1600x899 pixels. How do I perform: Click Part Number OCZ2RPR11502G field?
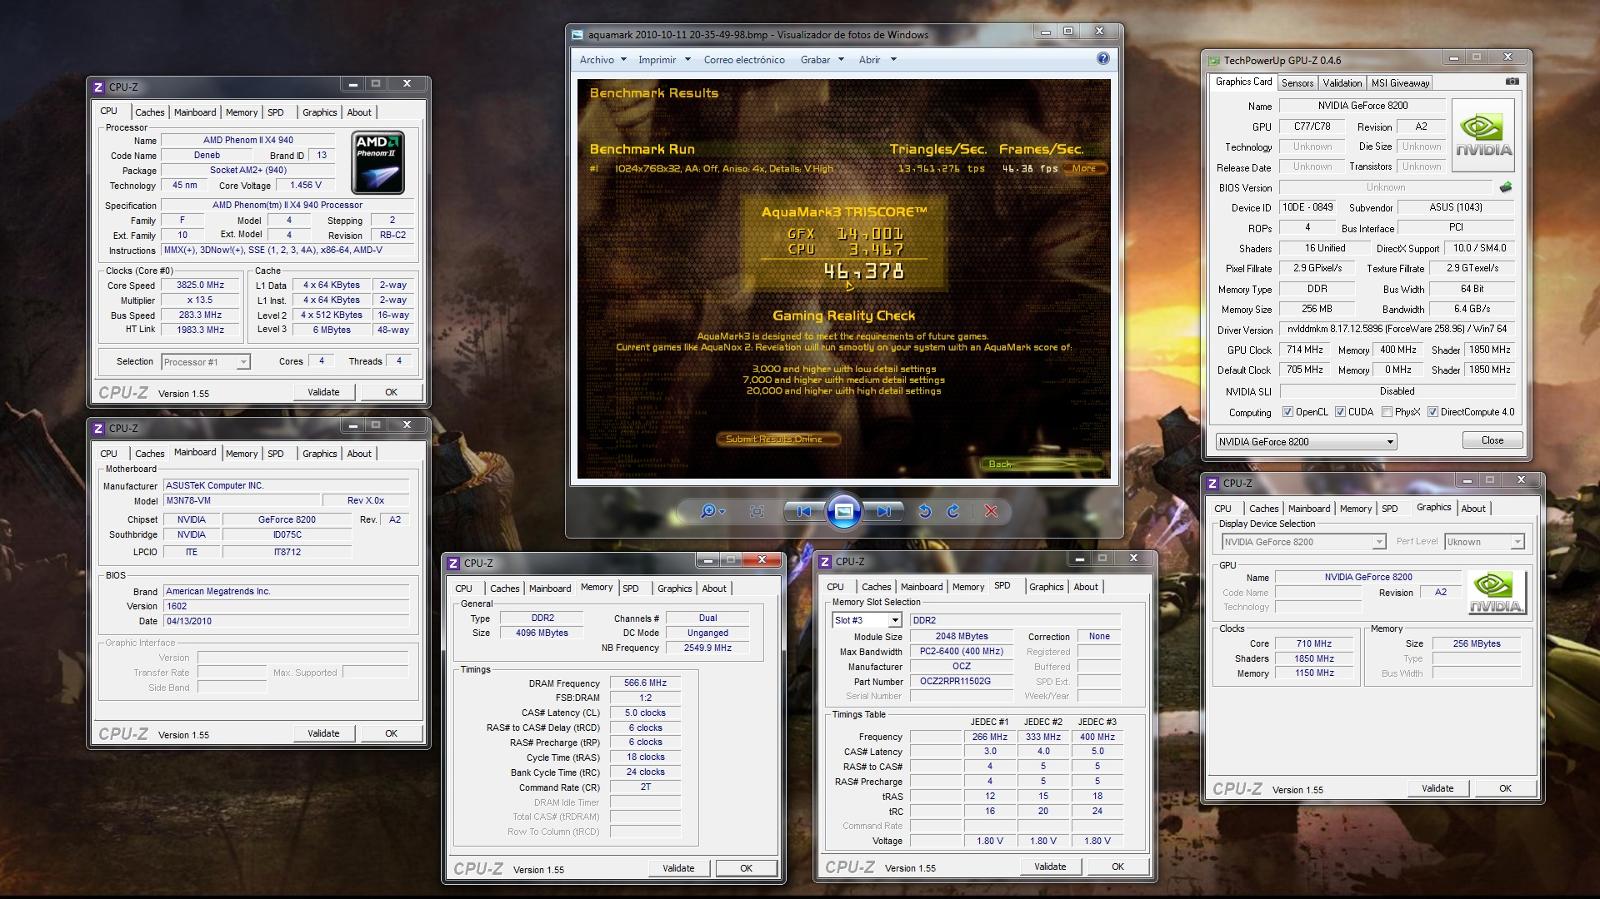click(961, 681)
